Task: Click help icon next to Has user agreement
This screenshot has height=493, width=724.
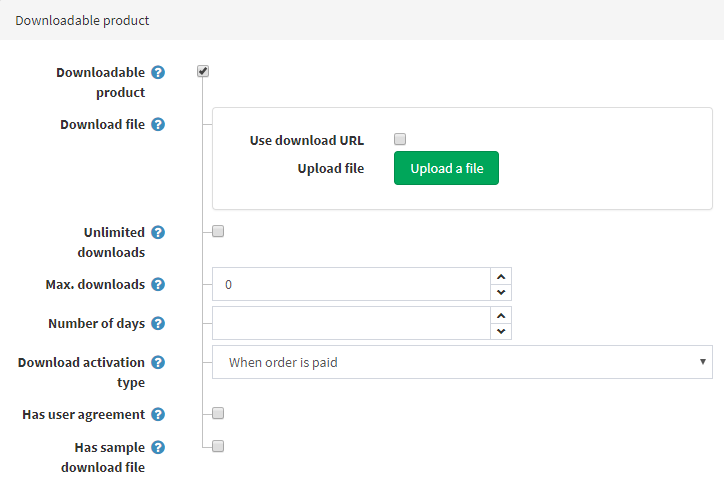Action: click(x=158, y=414)
